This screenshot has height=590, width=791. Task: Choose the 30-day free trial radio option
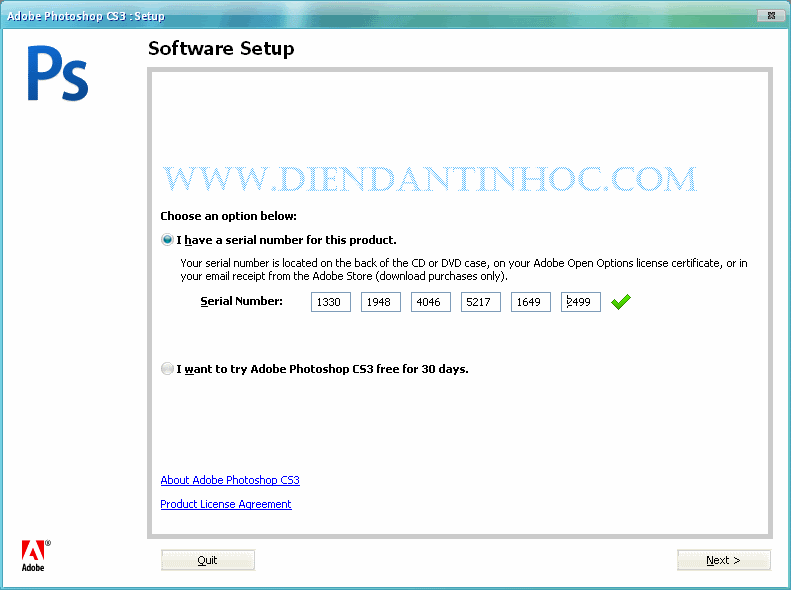167,369
